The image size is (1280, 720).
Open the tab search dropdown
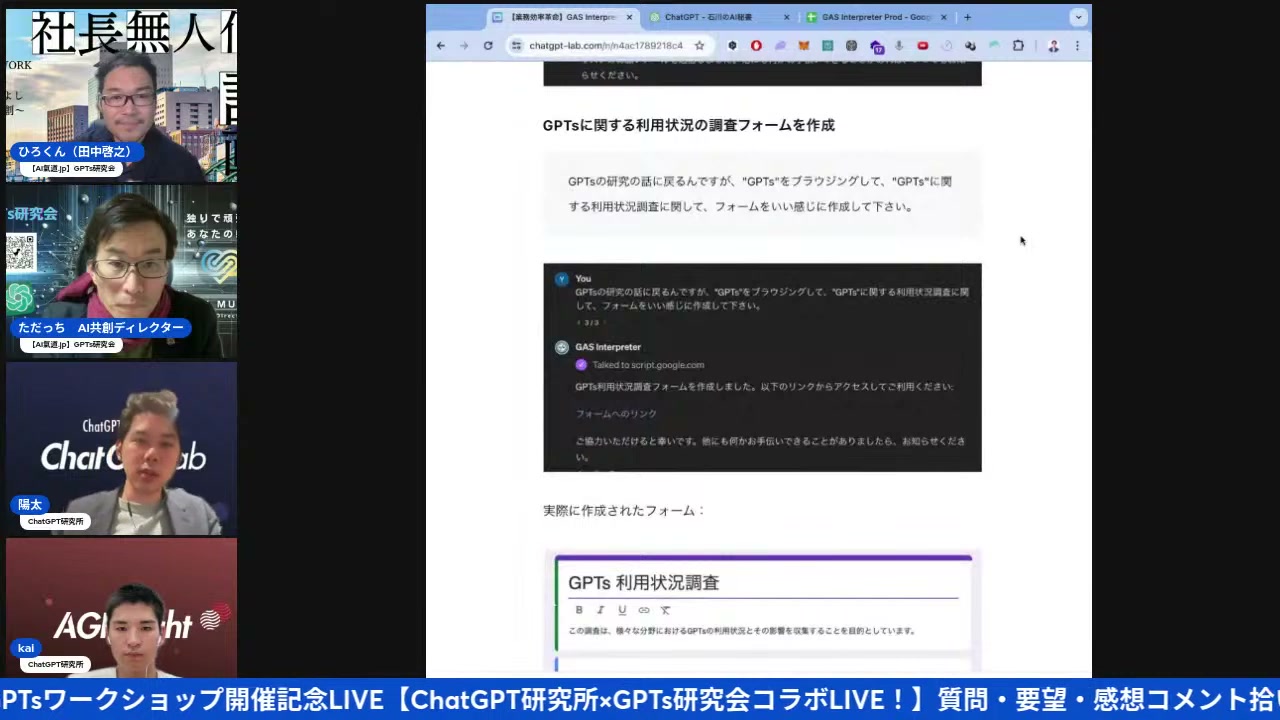[1078, 17]
